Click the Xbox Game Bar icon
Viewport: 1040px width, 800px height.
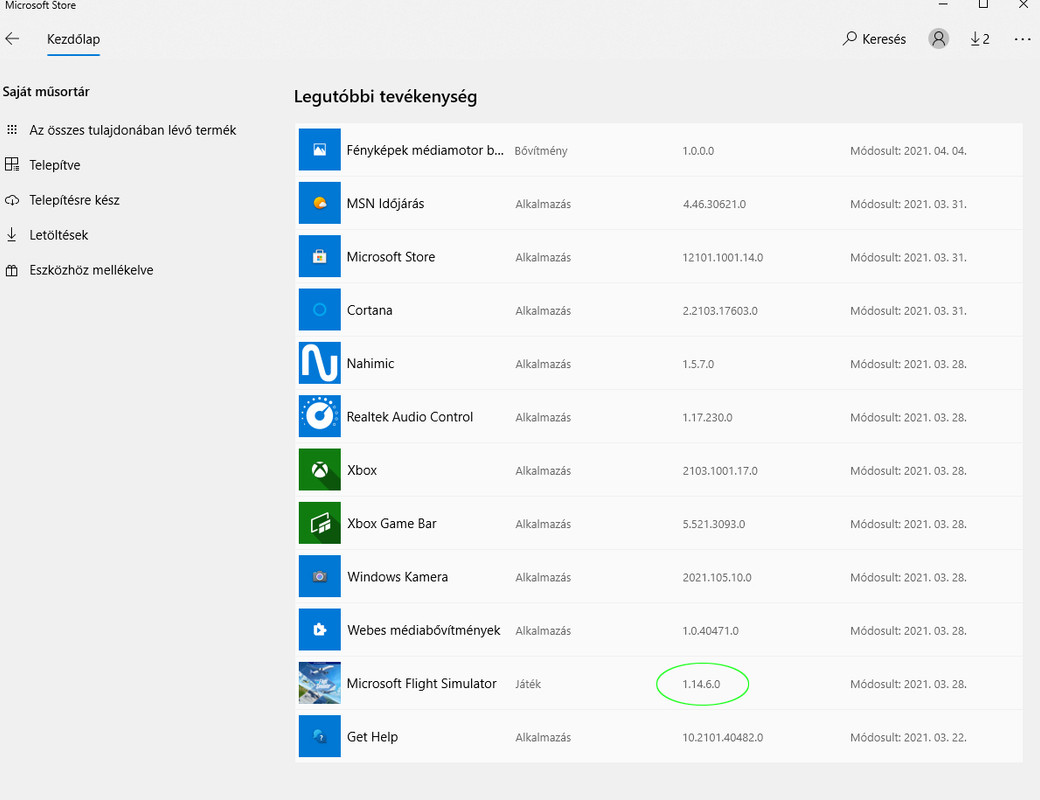click(320, 523)
